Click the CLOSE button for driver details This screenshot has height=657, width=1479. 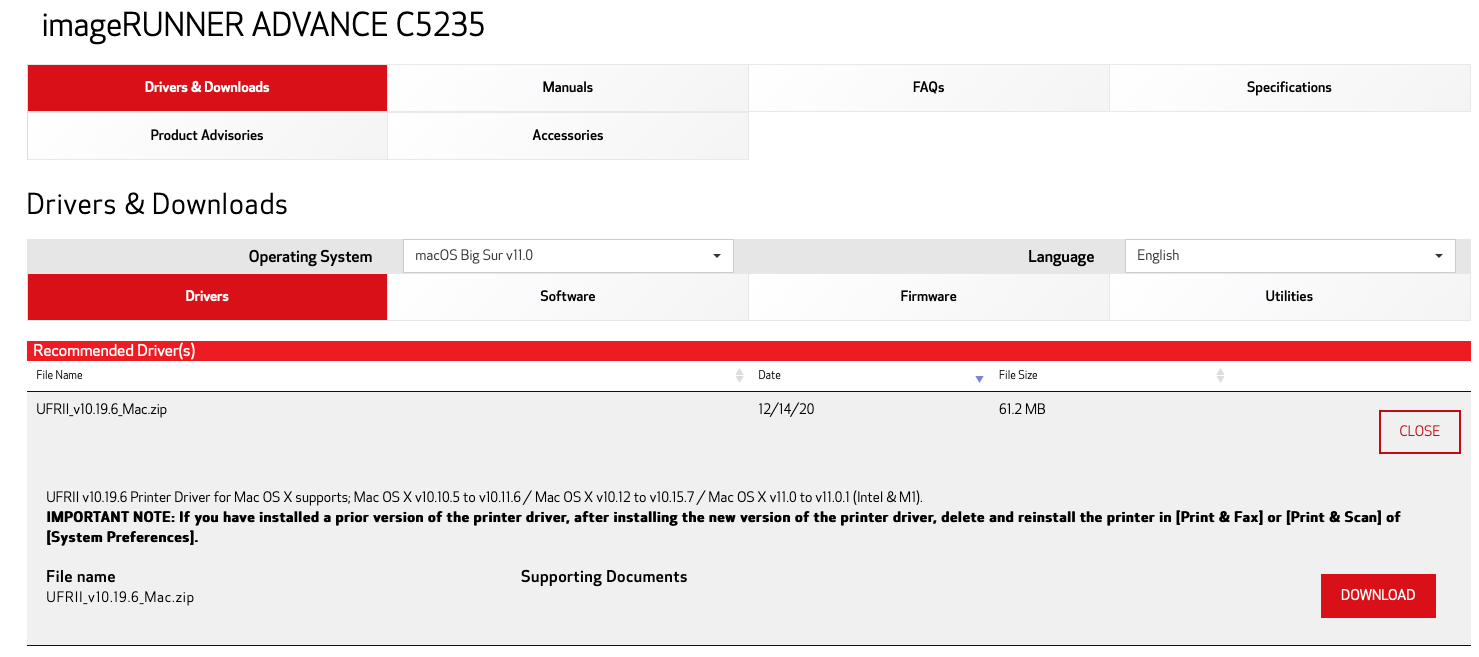(1419, 432)
